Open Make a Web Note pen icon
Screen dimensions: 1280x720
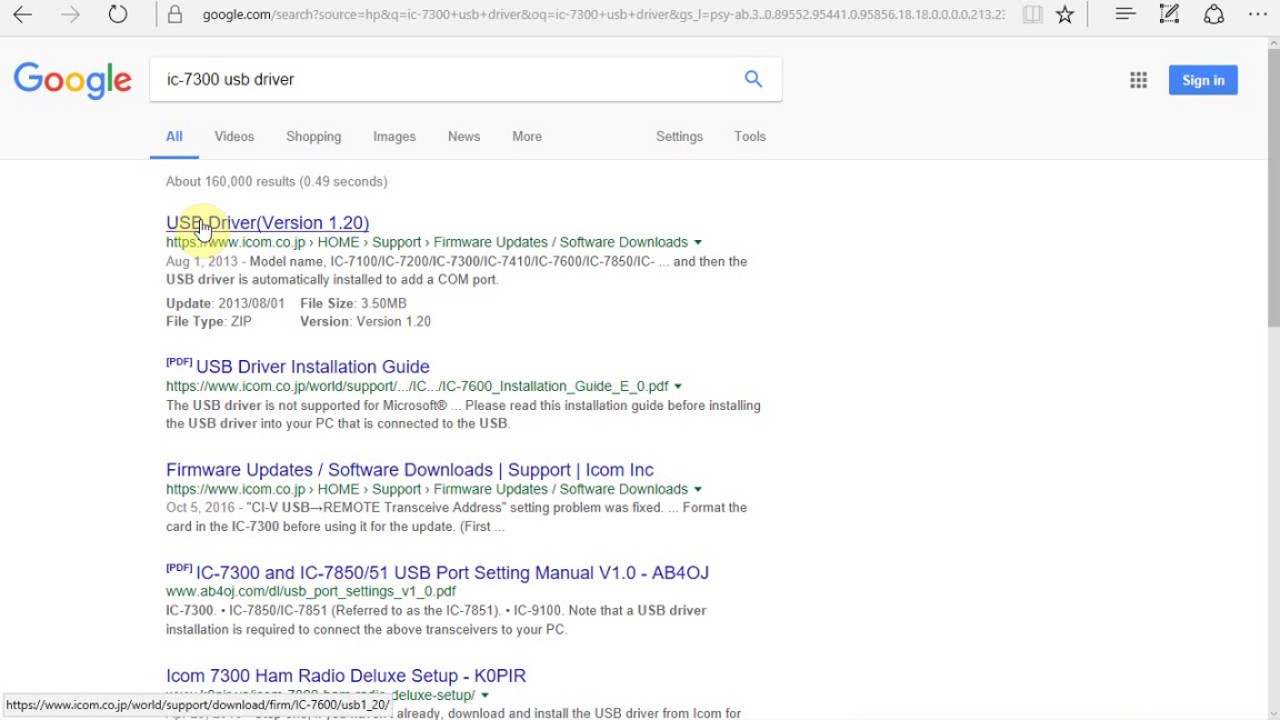tap(1169, 15)
